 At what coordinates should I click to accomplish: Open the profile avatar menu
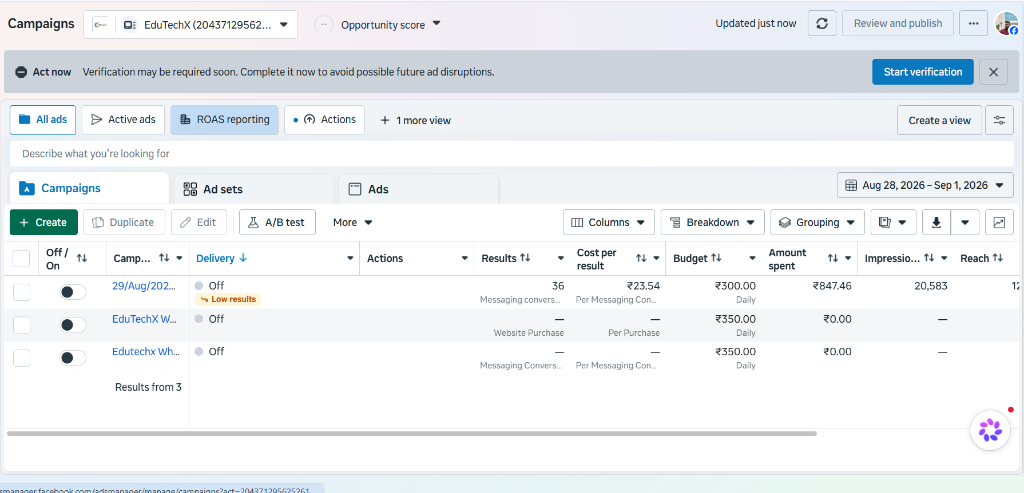tap(1006, 24)
